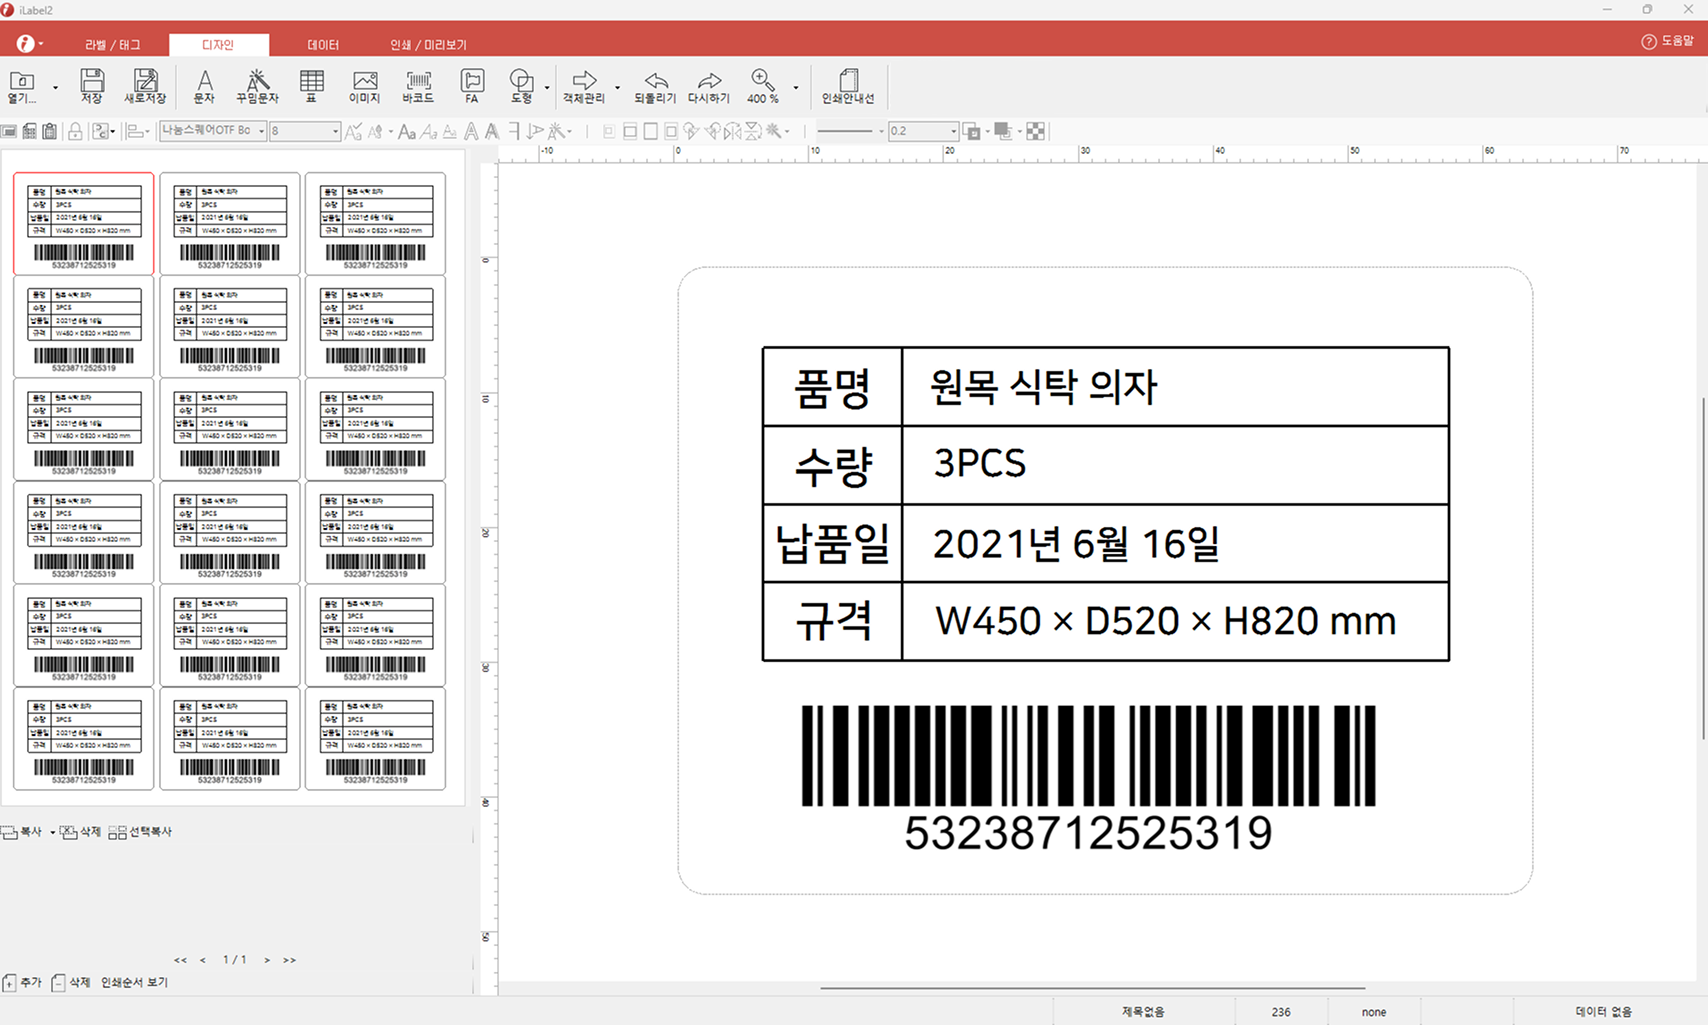Image resolution: width=1708 pixels, height=1025 pixels.
Task: Click the paste clipboard icon in format bar
Action: (49, 131)
